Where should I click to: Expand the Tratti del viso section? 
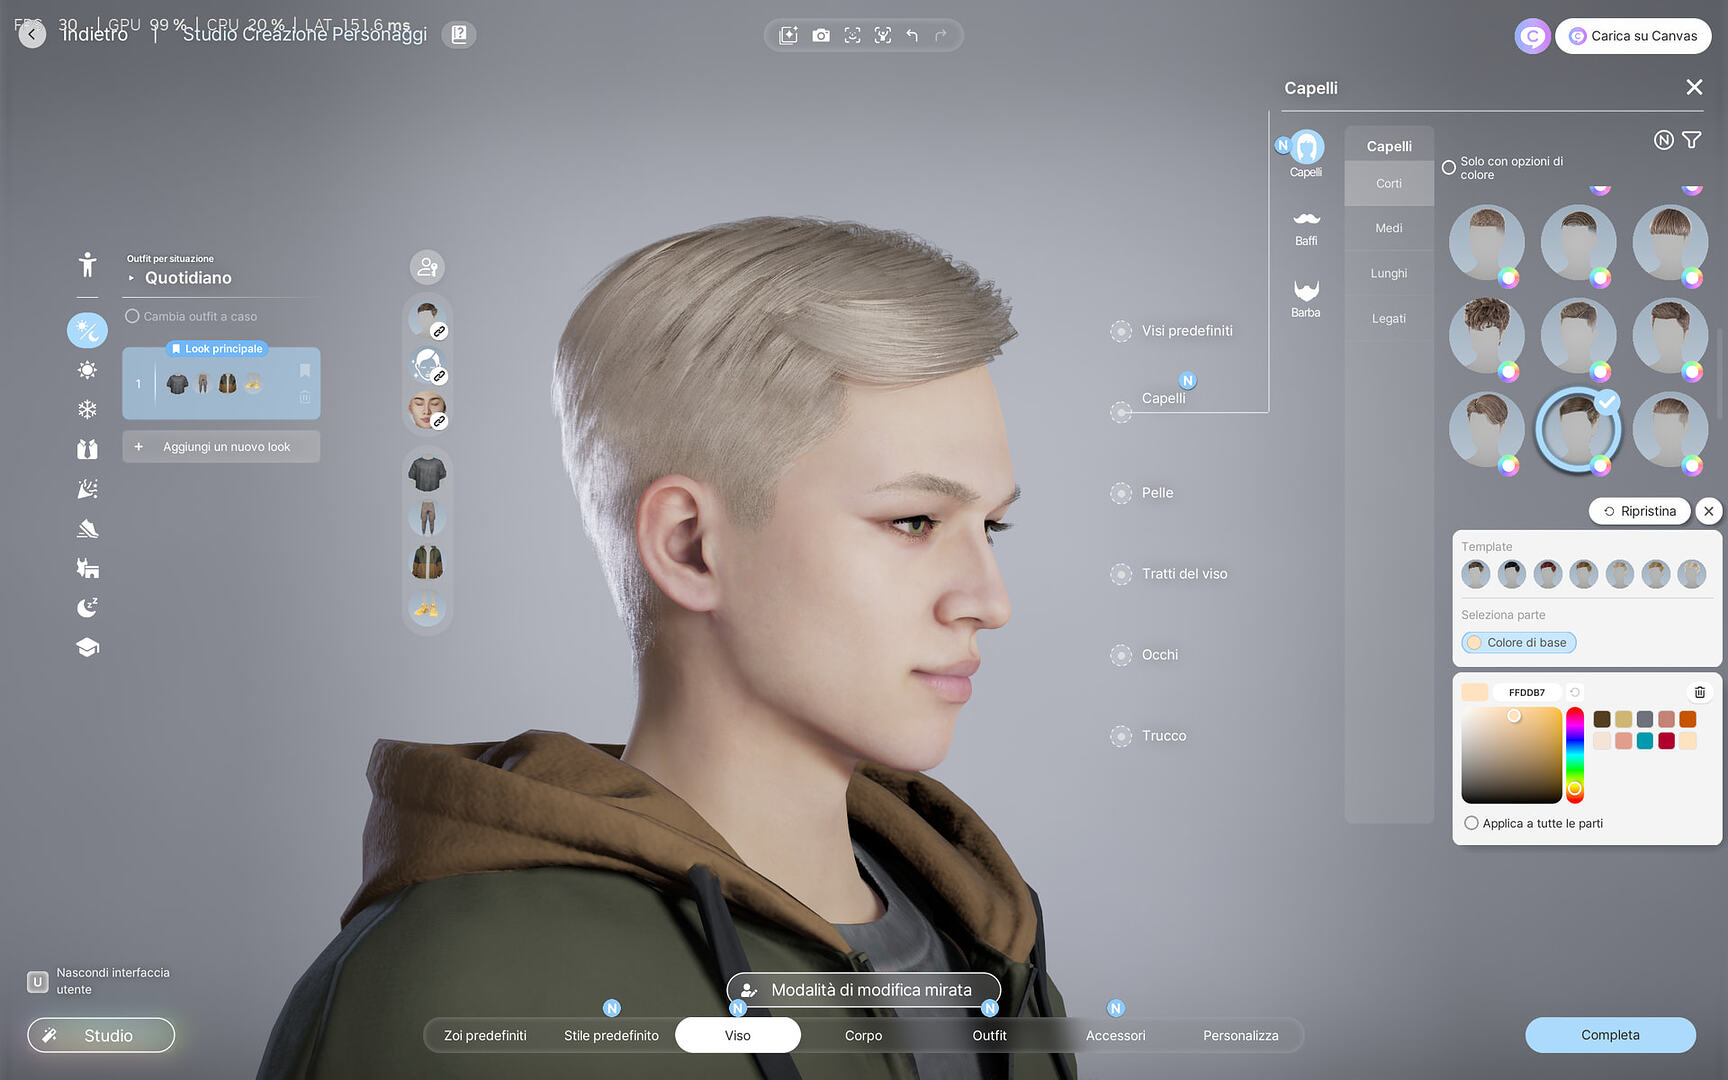pyautogui.click(x=1121, y=574)
